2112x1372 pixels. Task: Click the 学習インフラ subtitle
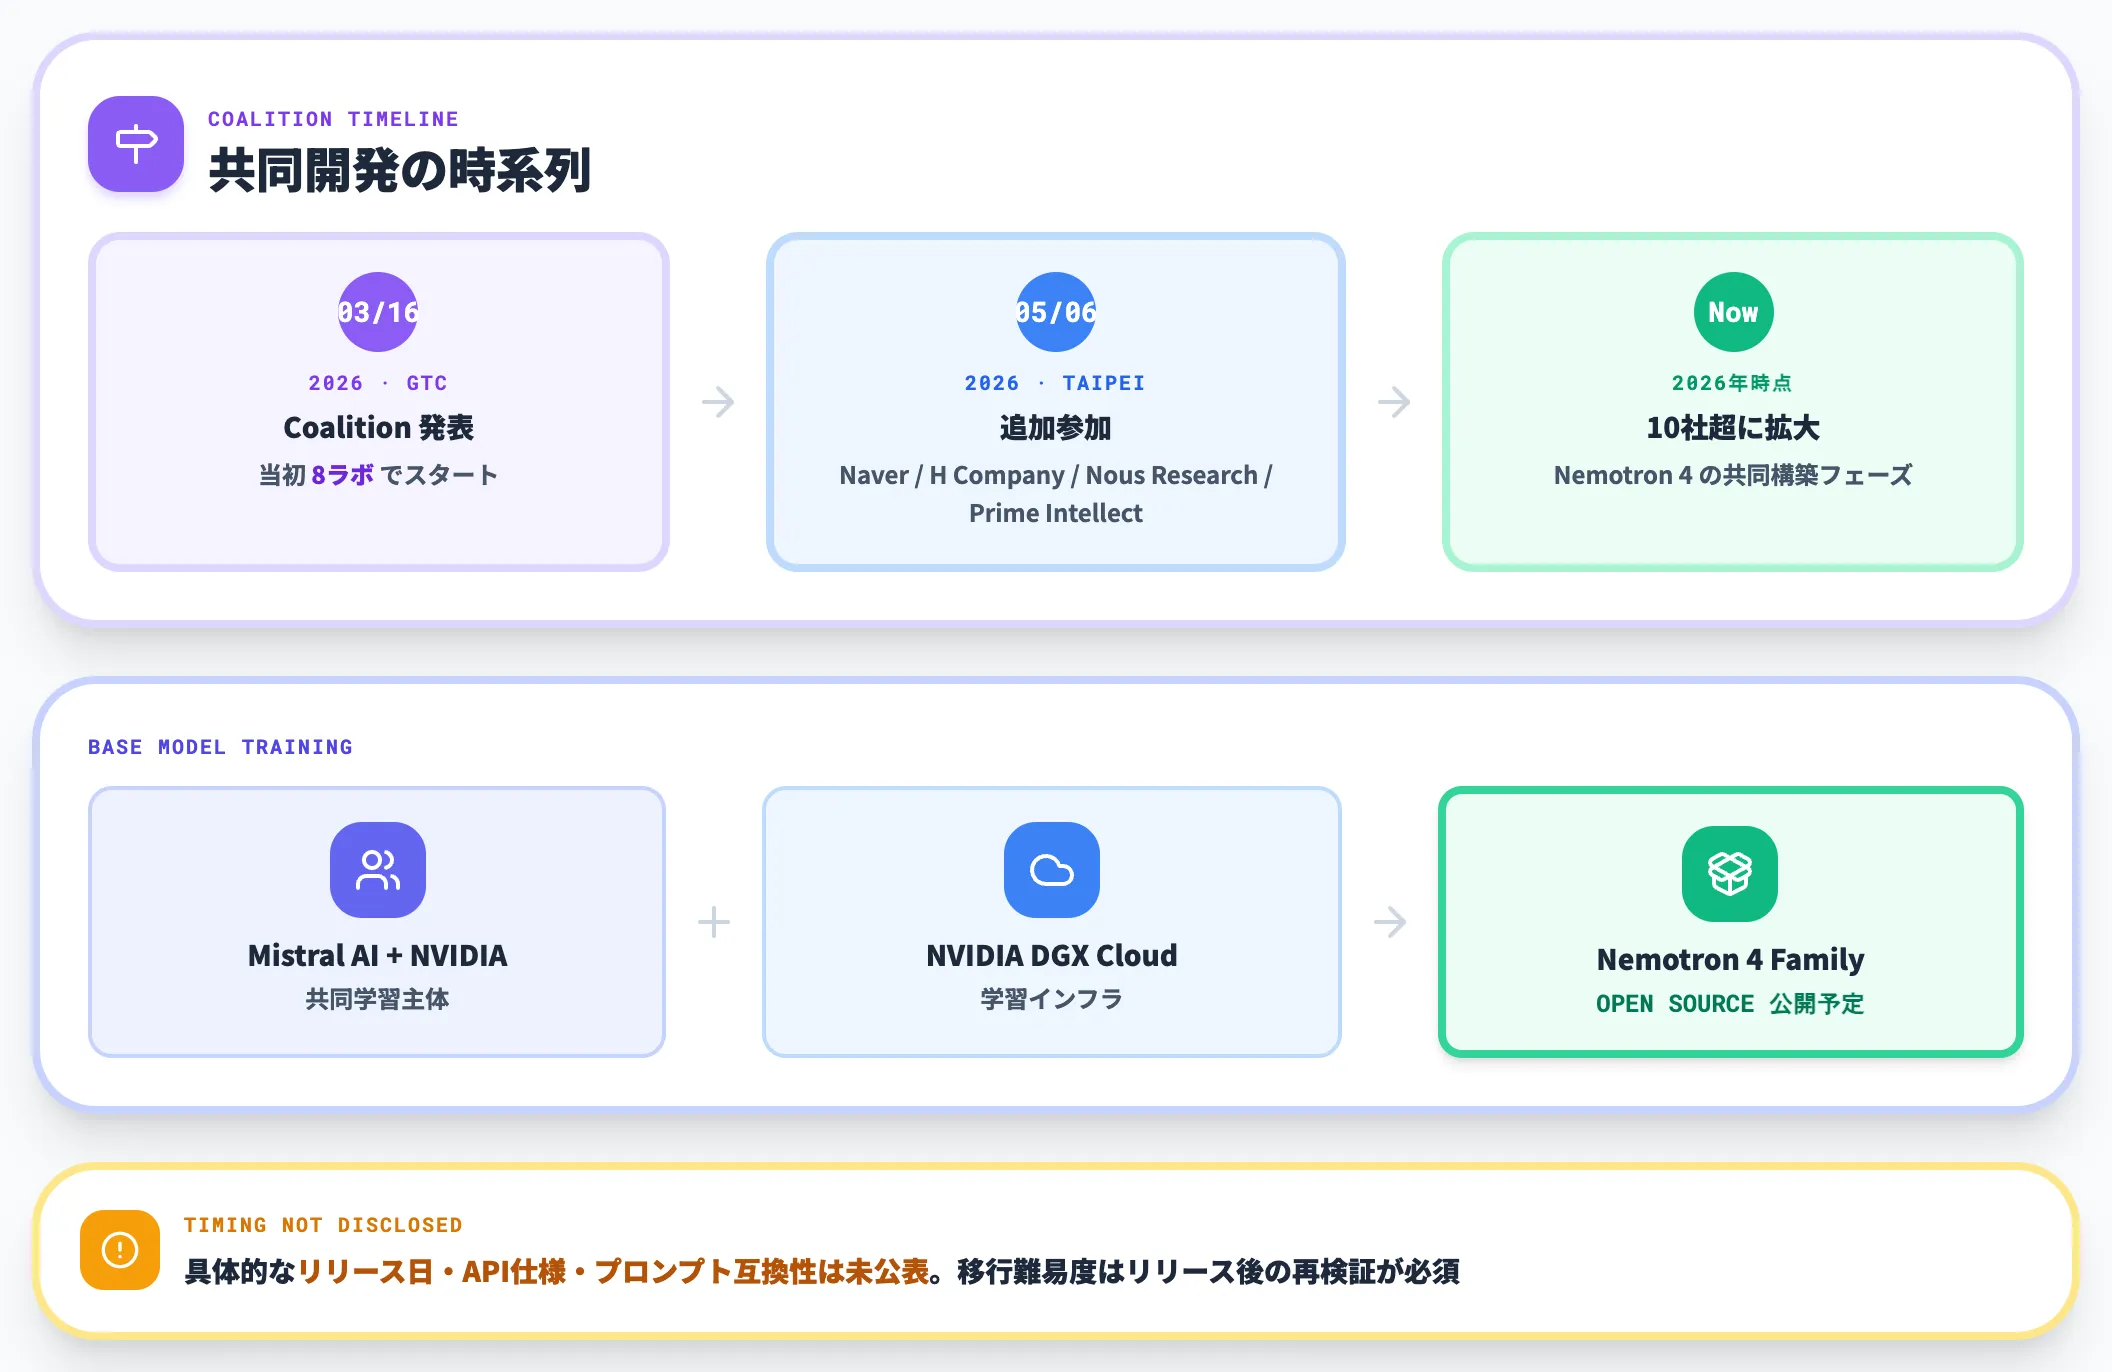tap(1052, 999)
